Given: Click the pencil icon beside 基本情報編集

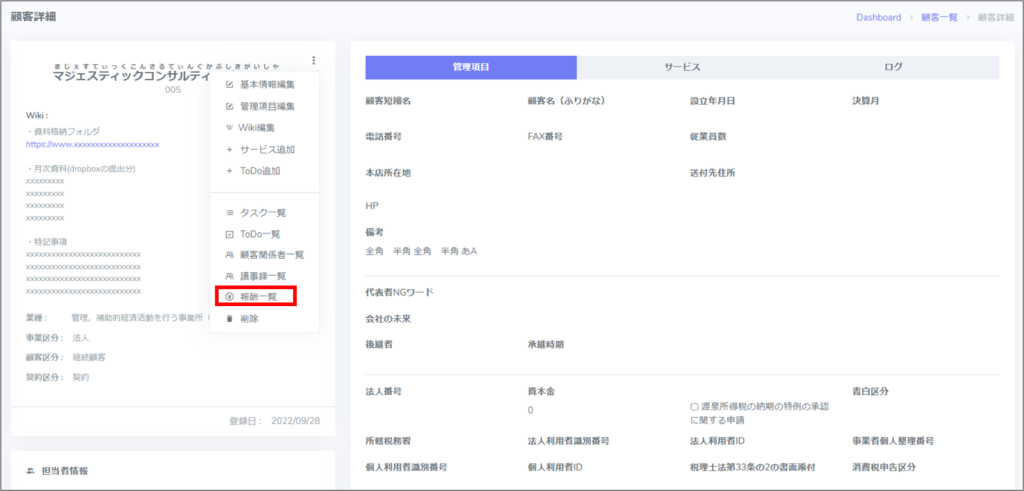Looking at the screenshot, I should pyautogui.click(x=230, y=85).
